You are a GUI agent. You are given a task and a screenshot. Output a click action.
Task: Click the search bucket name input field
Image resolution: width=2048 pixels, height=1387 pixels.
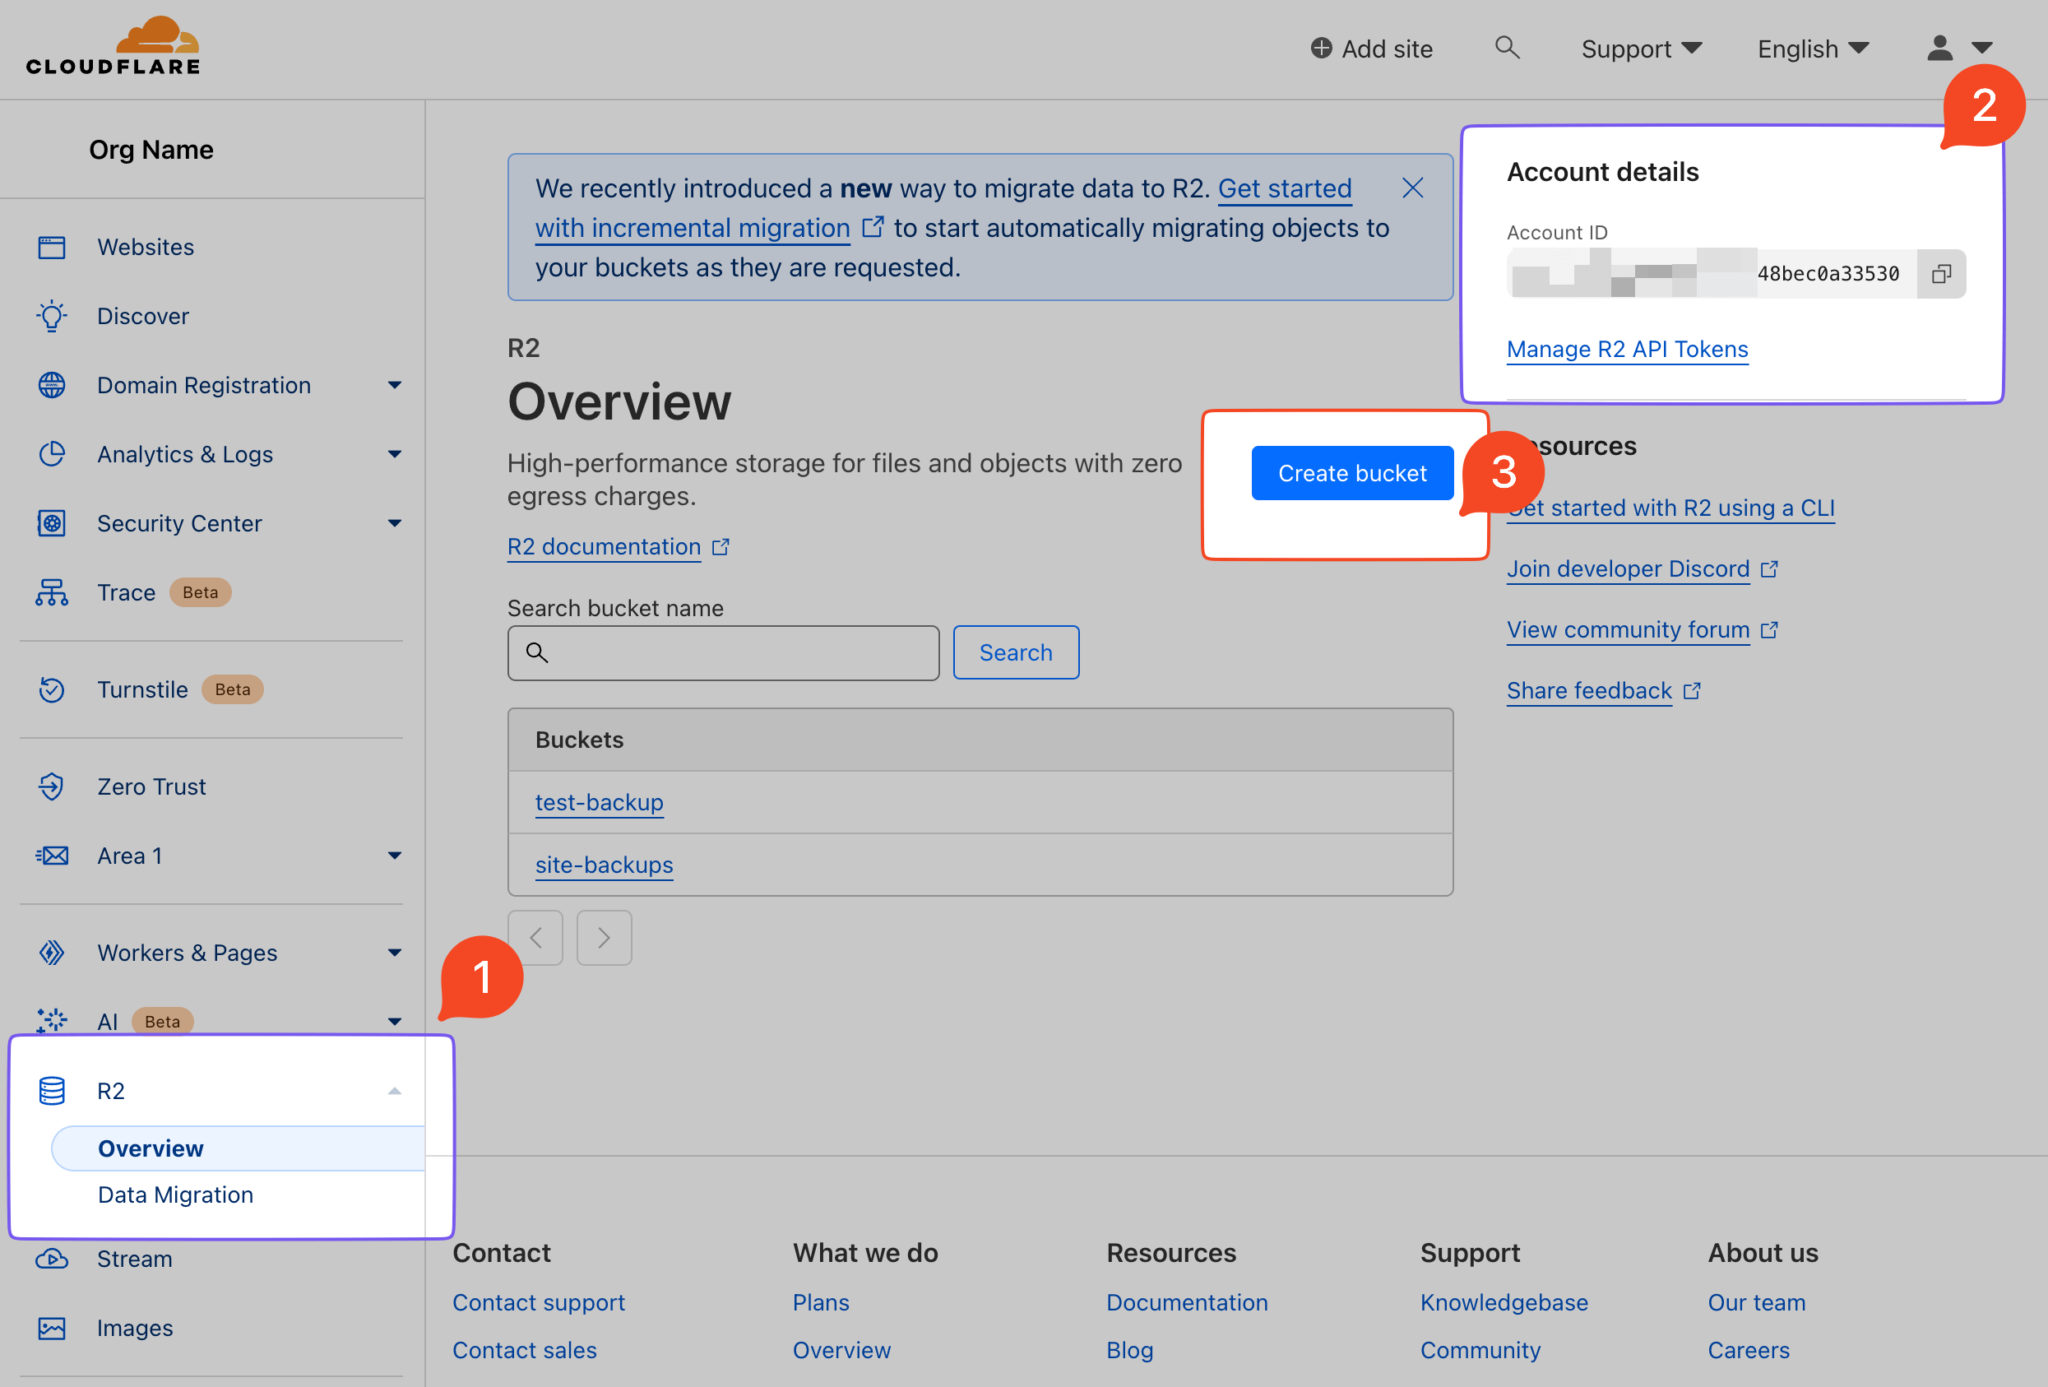723,652
